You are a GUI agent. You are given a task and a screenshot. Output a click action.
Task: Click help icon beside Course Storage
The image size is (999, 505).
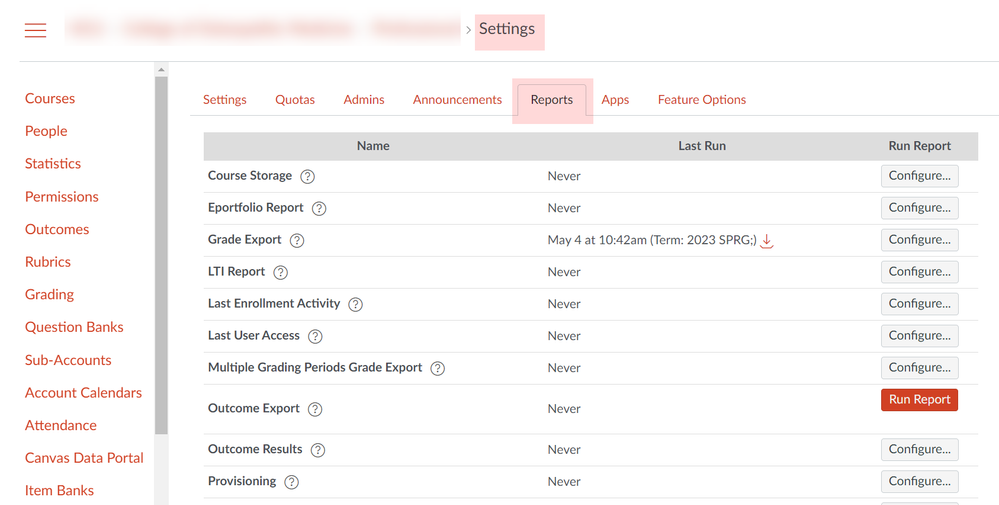pyautogui.click(x=308, y=176)
